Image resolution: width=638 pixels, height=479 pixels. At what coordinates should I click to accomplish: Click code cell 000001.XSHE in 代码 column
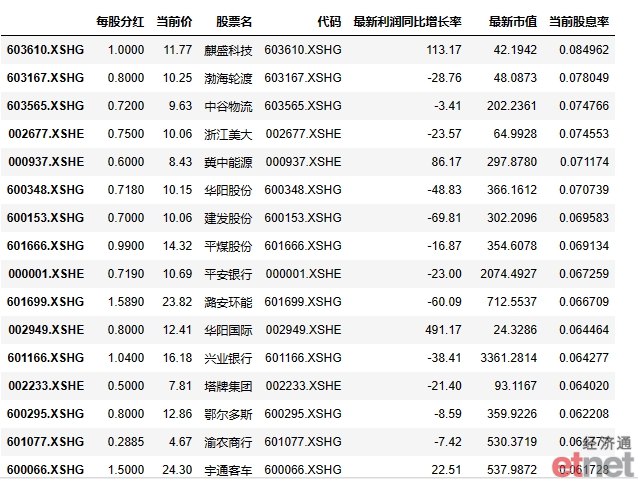pos(304,274)
